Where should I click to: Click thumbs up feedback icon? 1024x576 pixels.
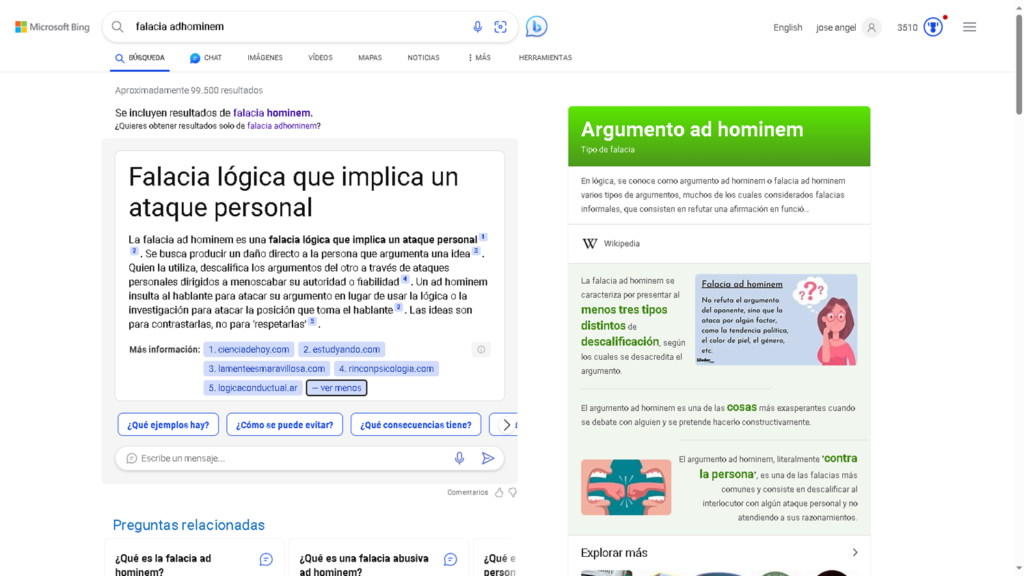point(499,492)
